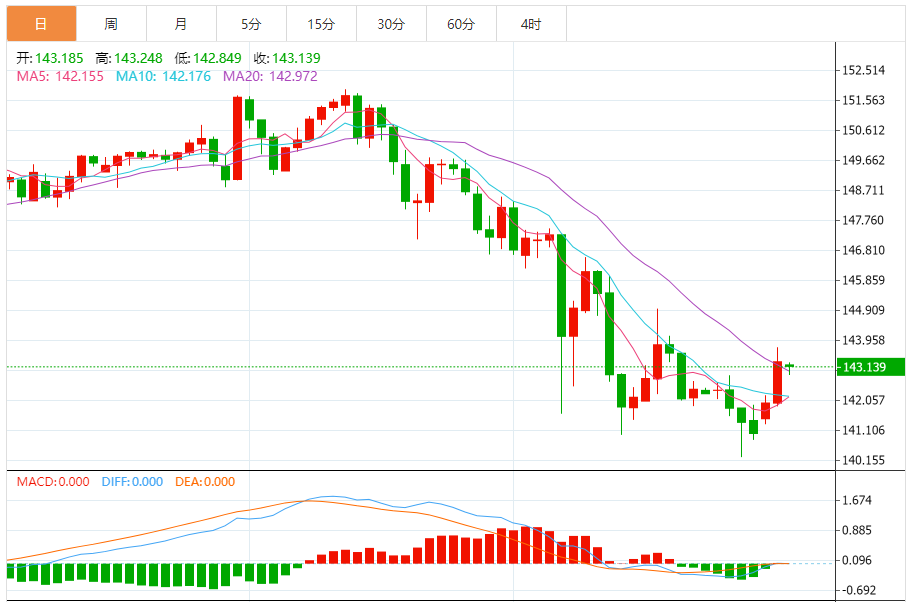Click the MA5: 142.155 indicator label
The width and height of the screenshot is (912, 602).
pos(60,76)
